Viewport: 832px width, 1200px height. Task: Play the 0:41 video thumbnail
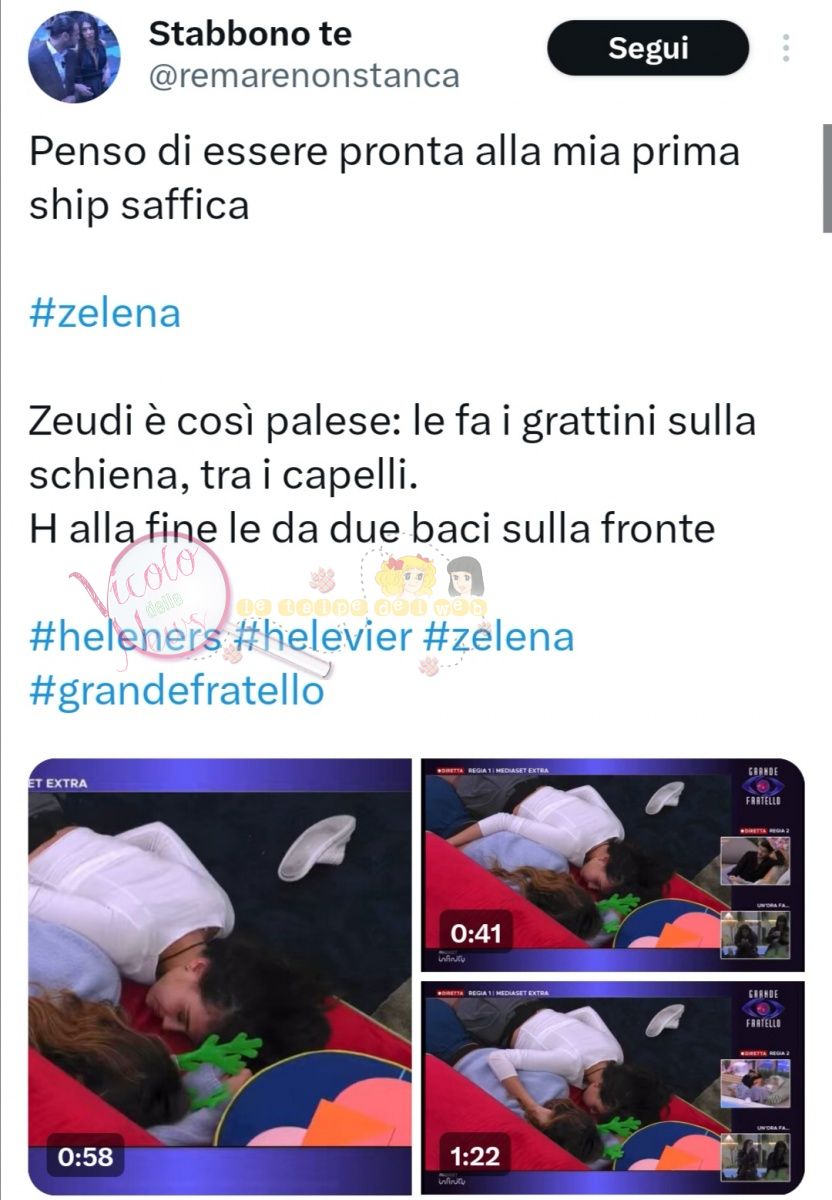612,865
